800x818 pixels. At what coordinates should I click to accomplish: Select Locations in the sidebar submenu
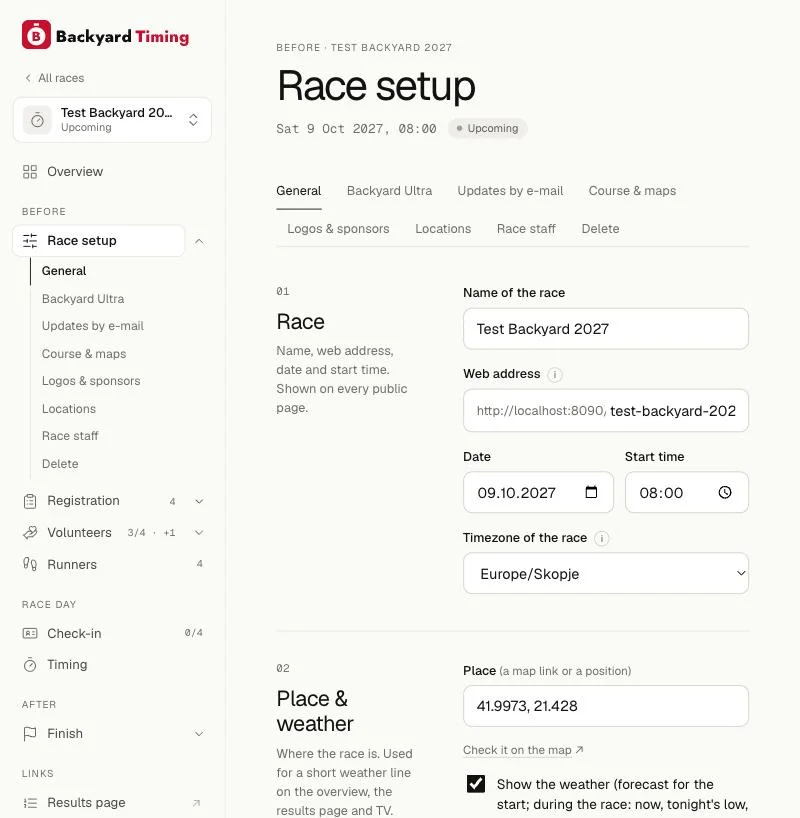pos(68,408)
